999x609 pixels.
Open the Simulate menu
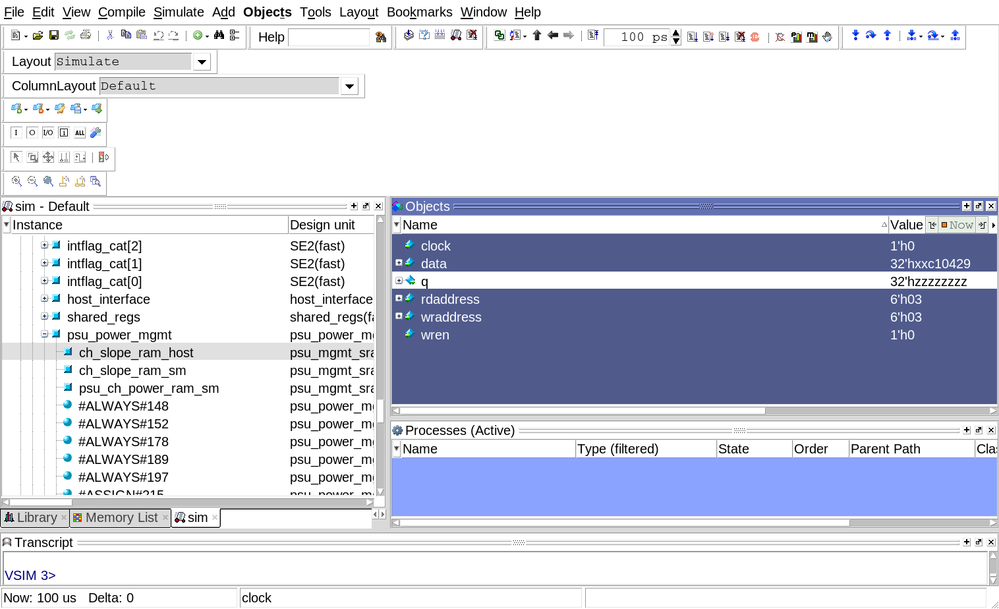178,12
